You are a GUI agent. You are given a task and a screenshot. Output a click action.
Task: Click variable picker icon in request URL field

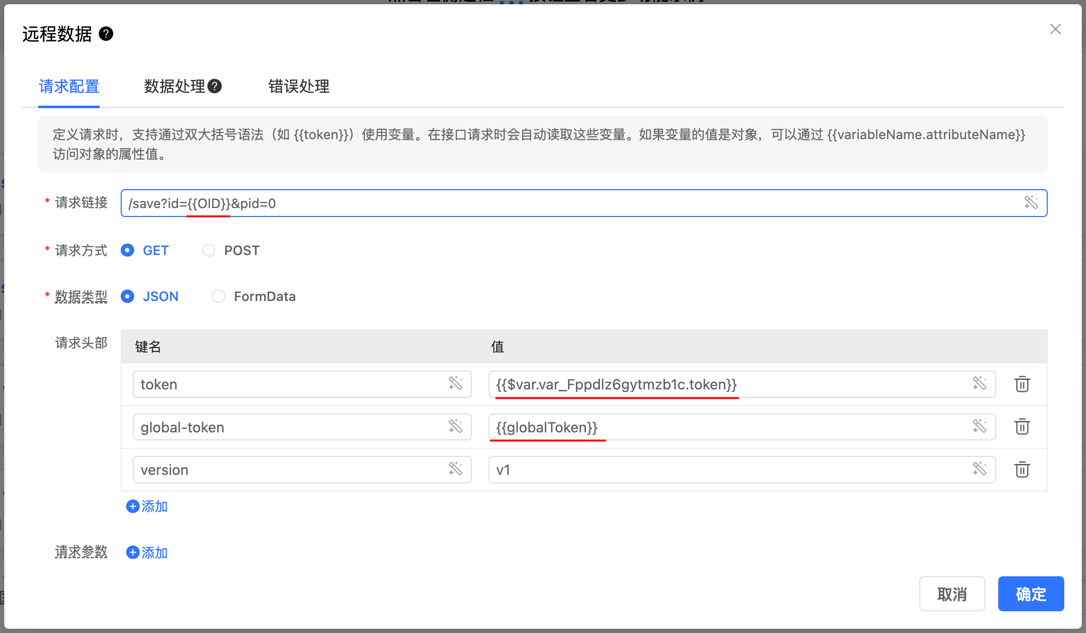click(1031, 203)
